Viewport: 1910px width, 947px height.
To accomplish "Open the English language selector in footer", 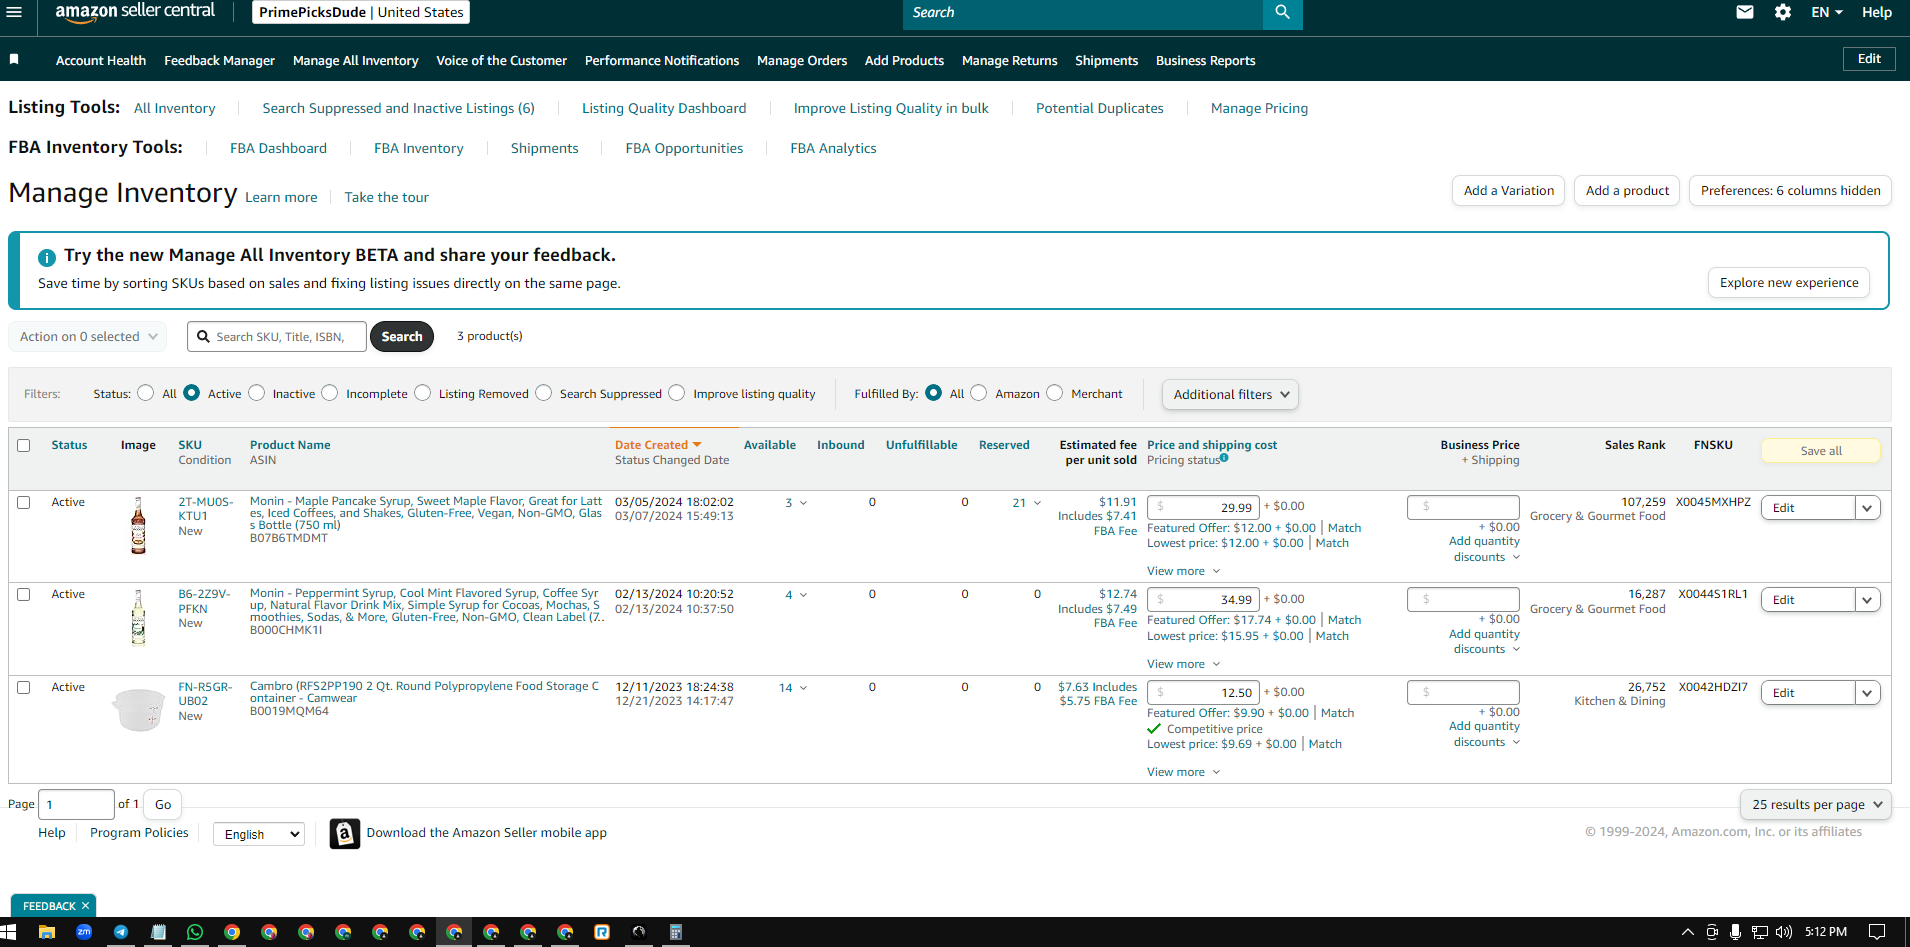I will 259,834.
